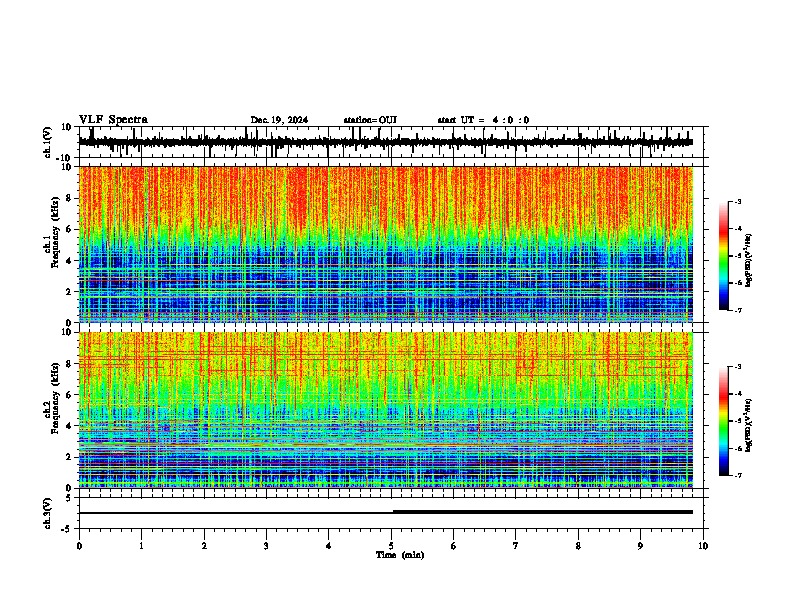This screenshot has height=612, width=792.
Task: Select the "Dec. 19, 2024" date text
Action: [279, 120]
